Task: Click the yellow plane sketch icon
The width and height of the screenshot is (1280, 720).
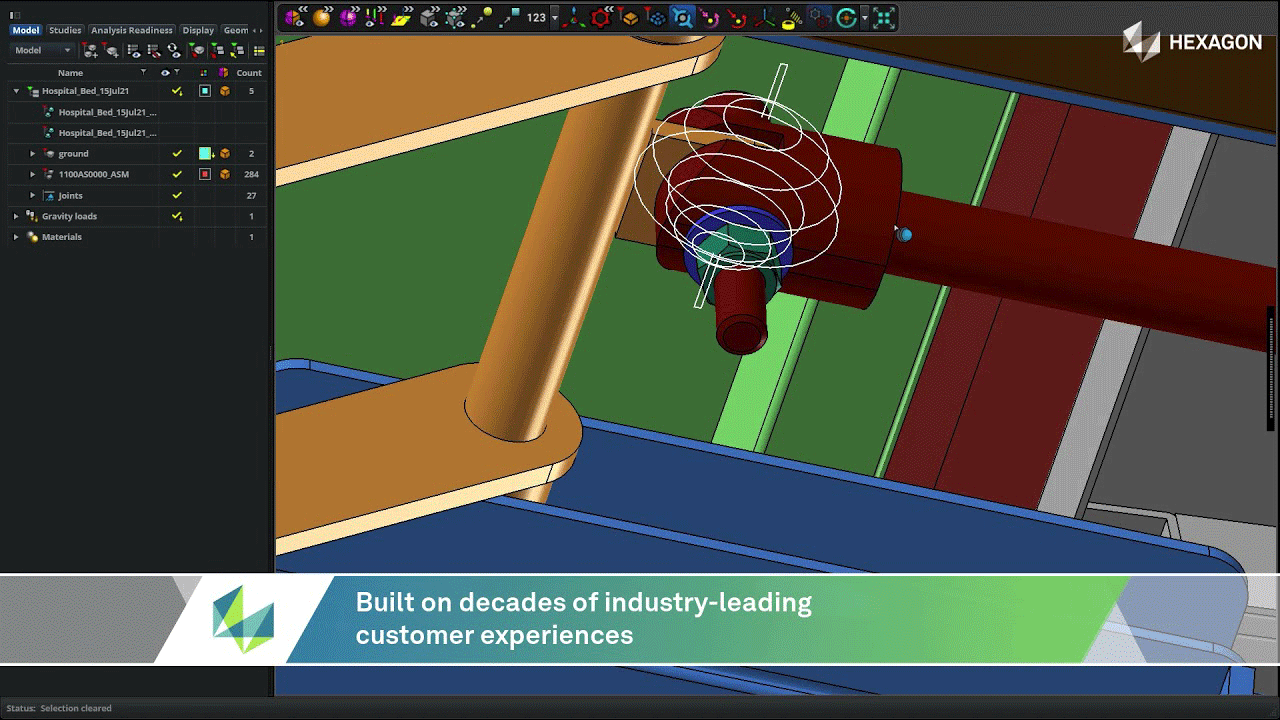Action: [401, 17]
